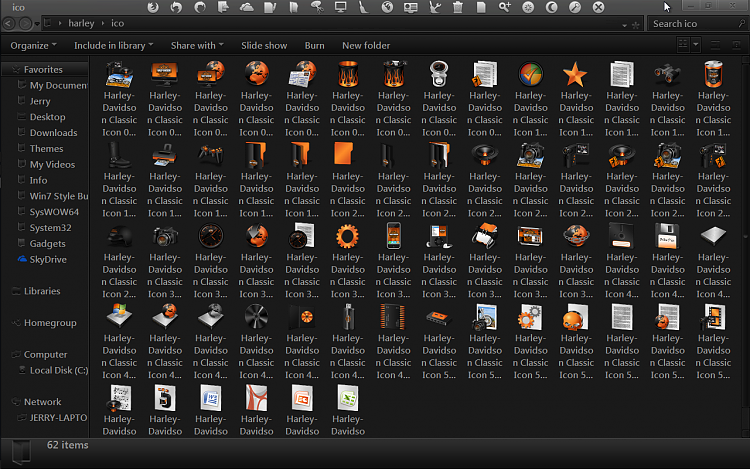Click Slide show in command bar

[264, 45]
